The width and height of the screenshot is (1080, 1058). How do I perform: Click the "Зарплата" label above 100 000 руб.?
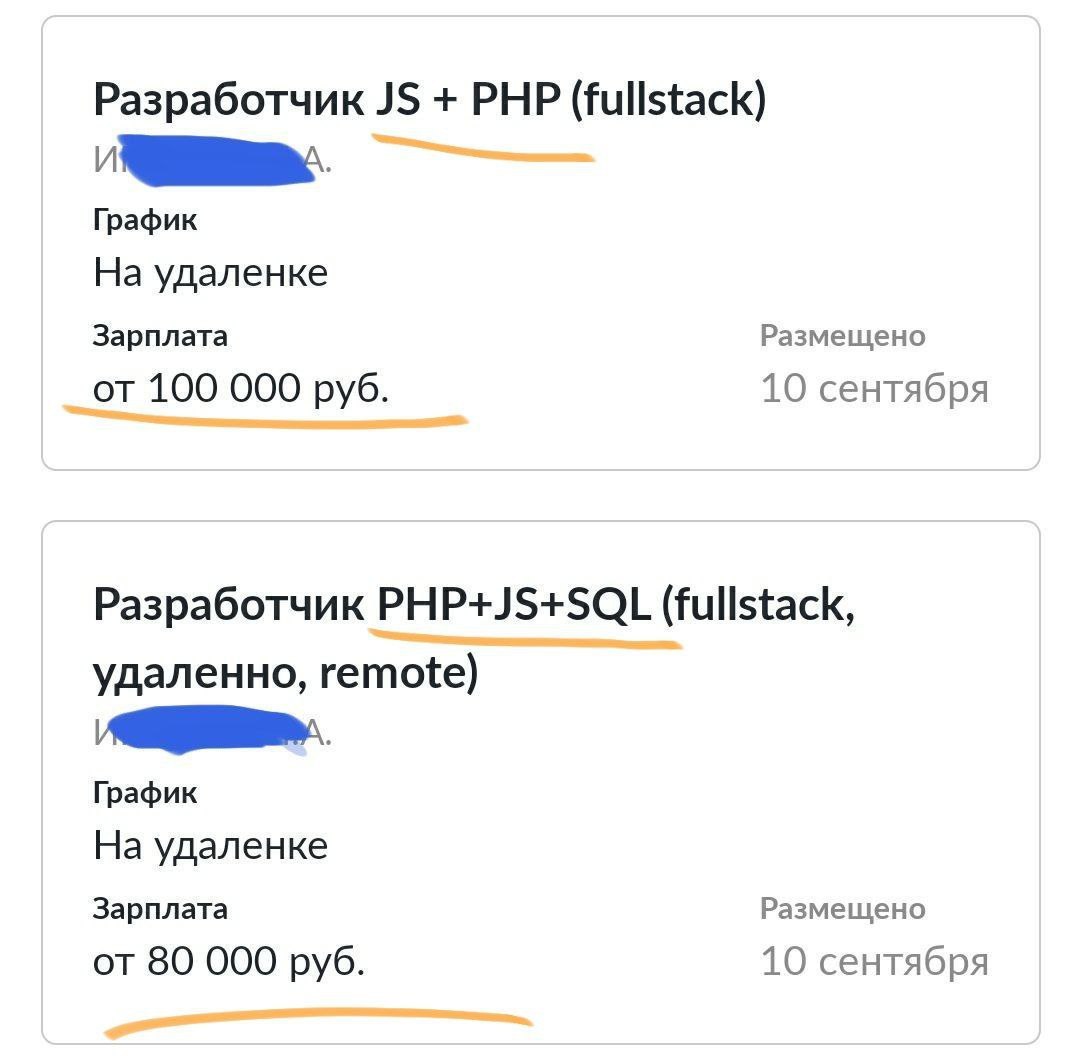(160, 336)
